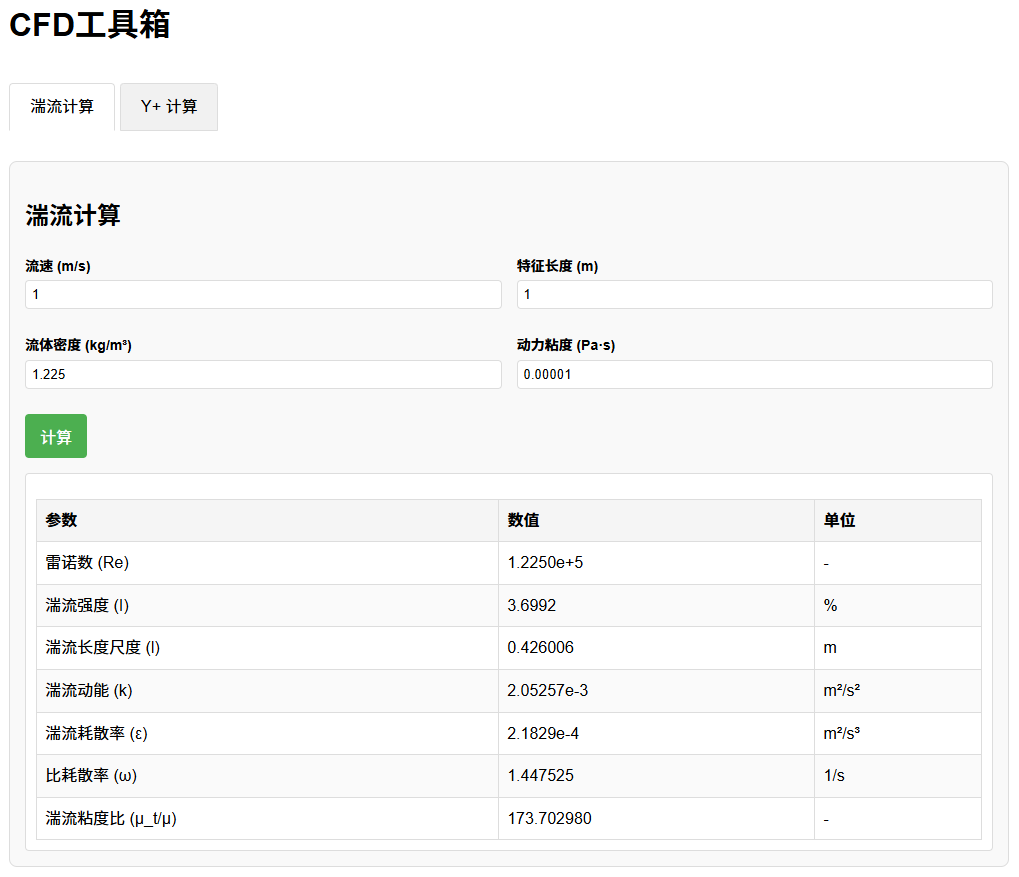The image size is (1019, 877).
Task: Select the 动力粘度 (Pa·s) input field
Action: click(x=754, y=374)
